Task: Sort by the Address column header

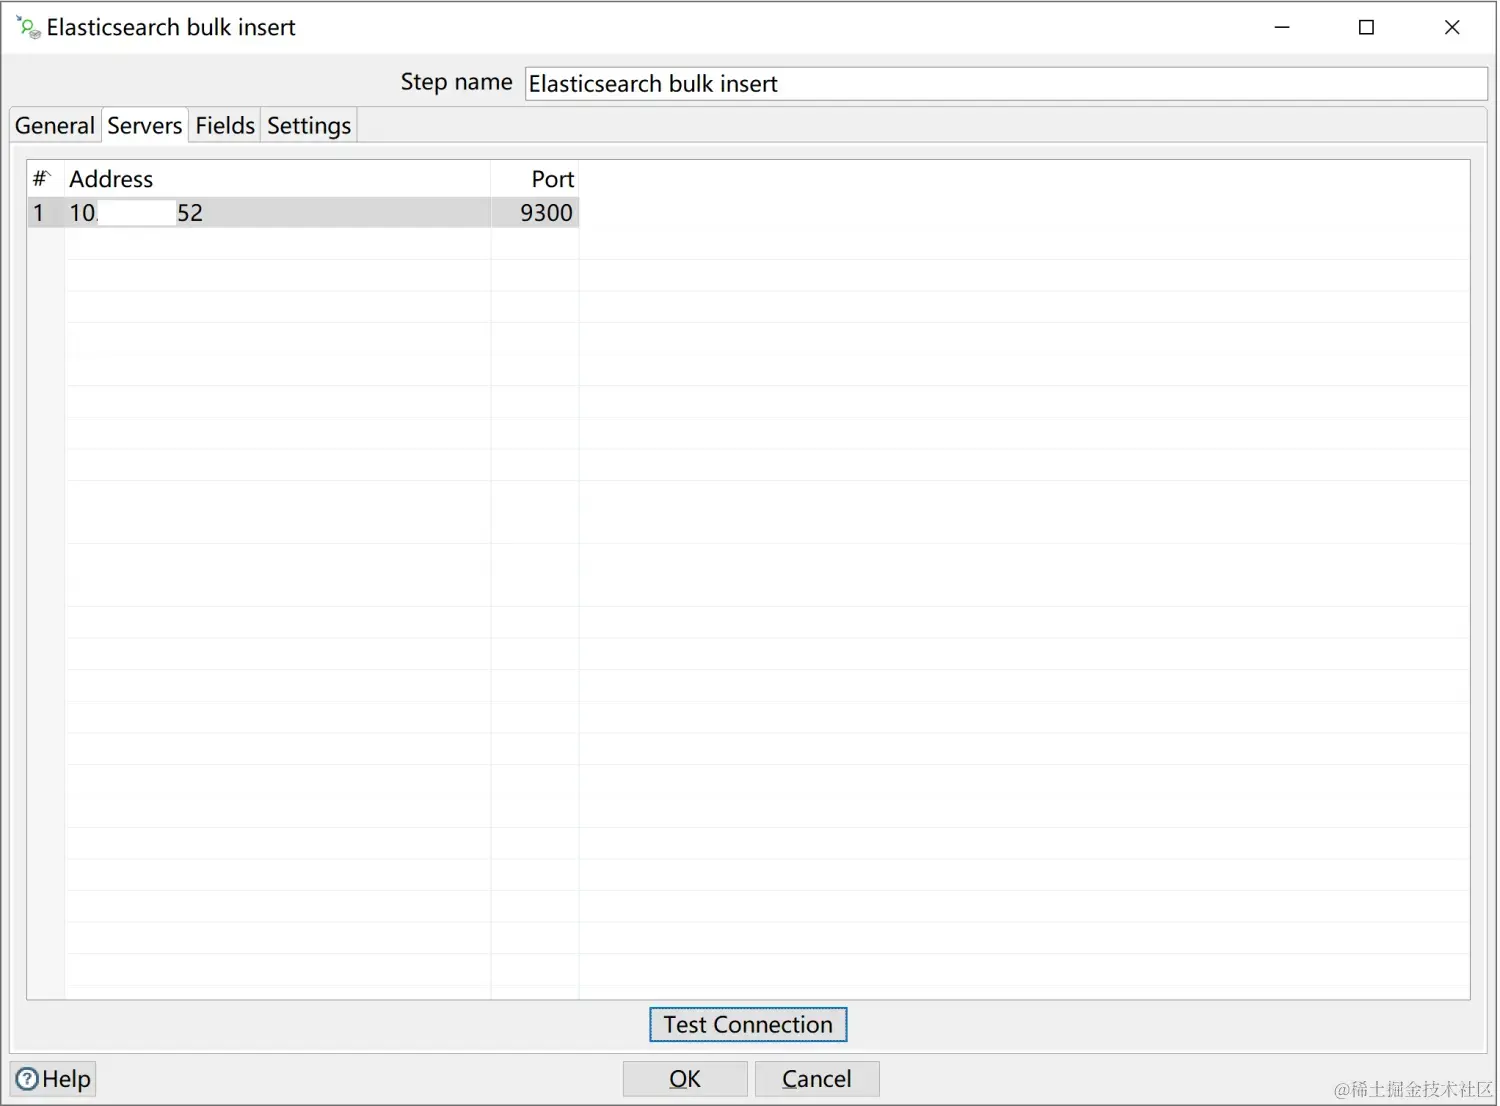Action: [278, 179]
